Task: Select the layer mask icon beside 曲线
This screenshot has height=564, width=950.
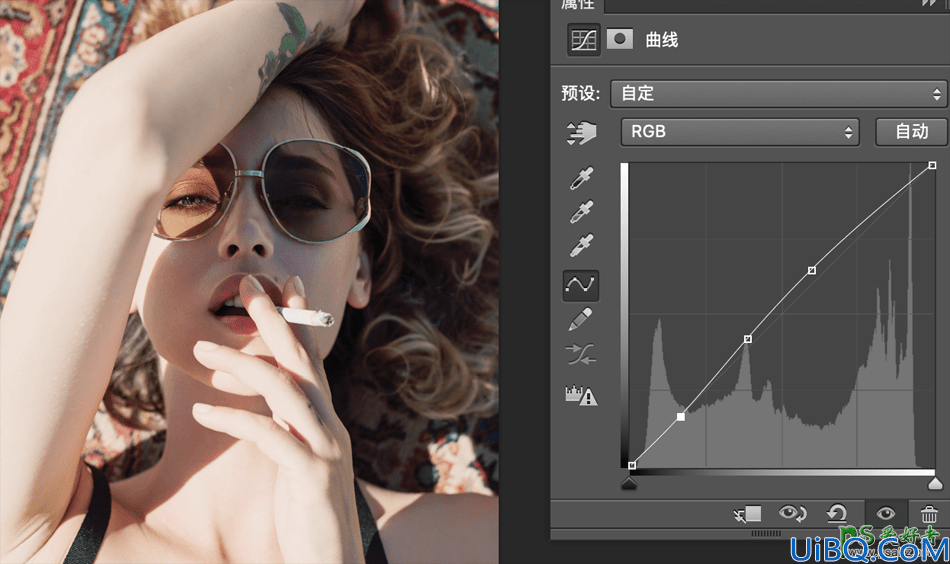Action: pyautogui.click(x=619, y=39)
